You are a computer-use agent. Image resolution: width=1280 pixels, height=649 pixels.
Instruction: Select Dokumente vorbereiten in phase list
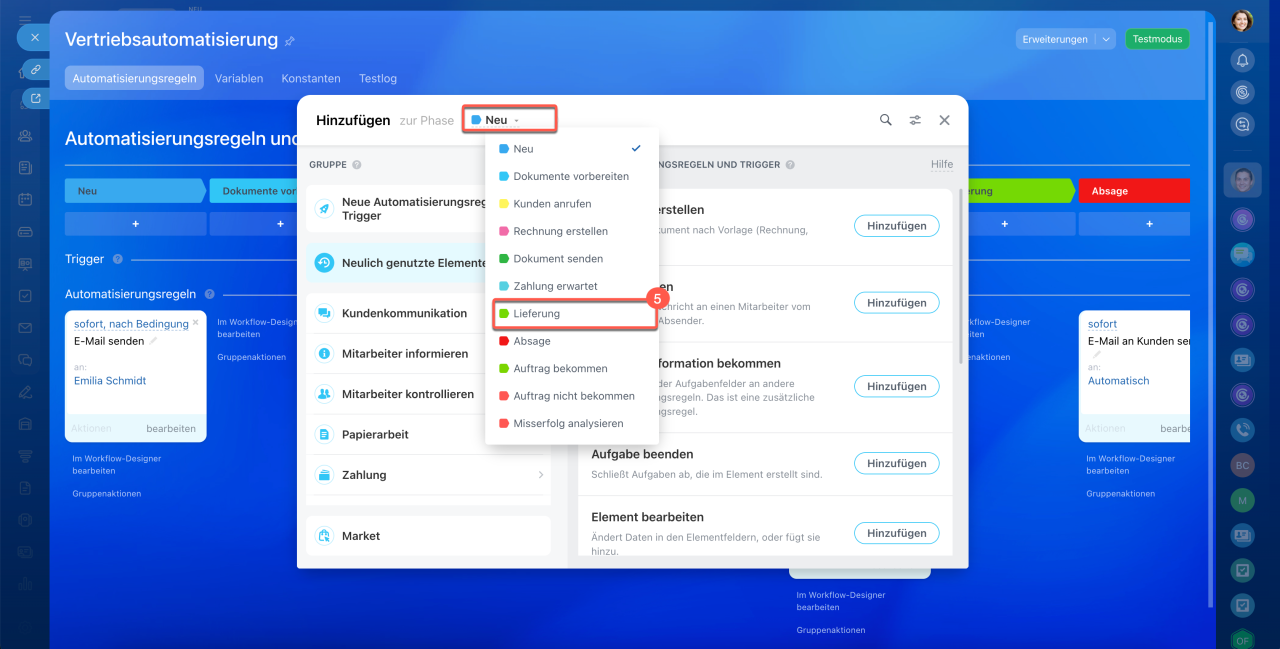[572, 176]
